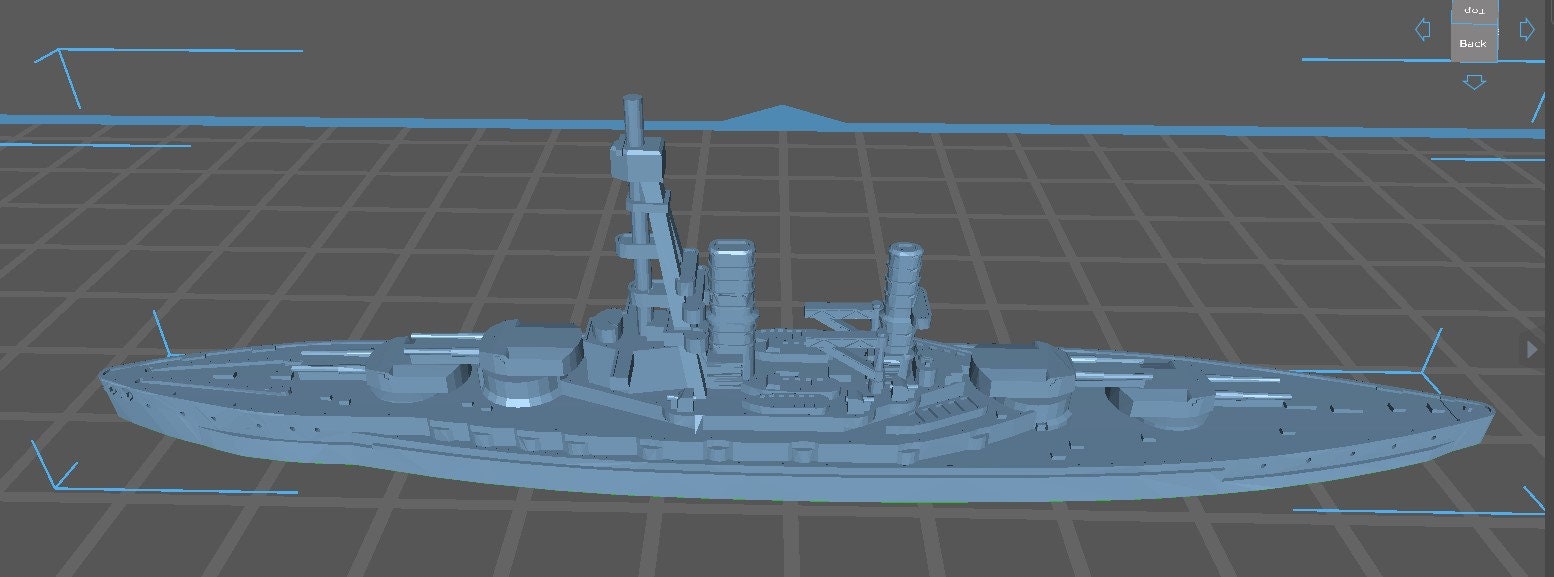Click the Top face of the view cube
Screen dimensions: 1554x577
coord(1474,9)
